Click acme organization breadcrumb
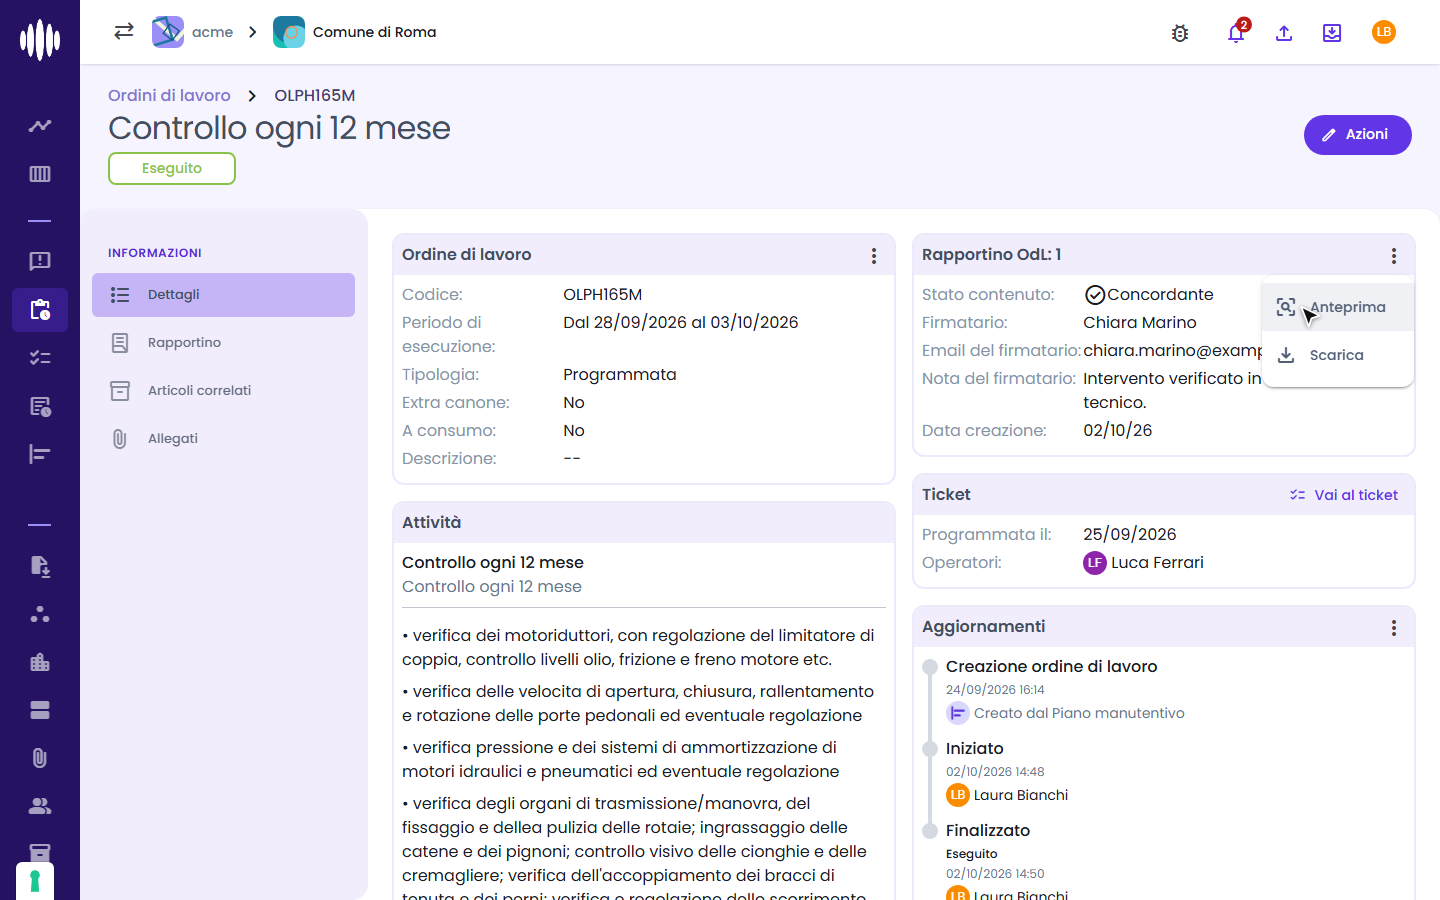Screen dimensions: 1440x900 193,32
